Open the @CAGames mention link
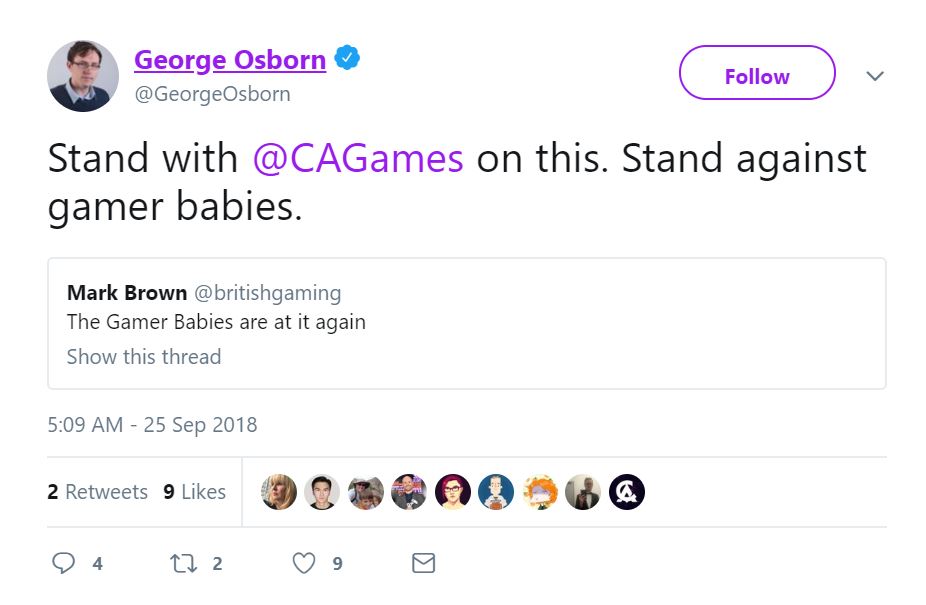926x605 pixels. [x=358, y=159]
